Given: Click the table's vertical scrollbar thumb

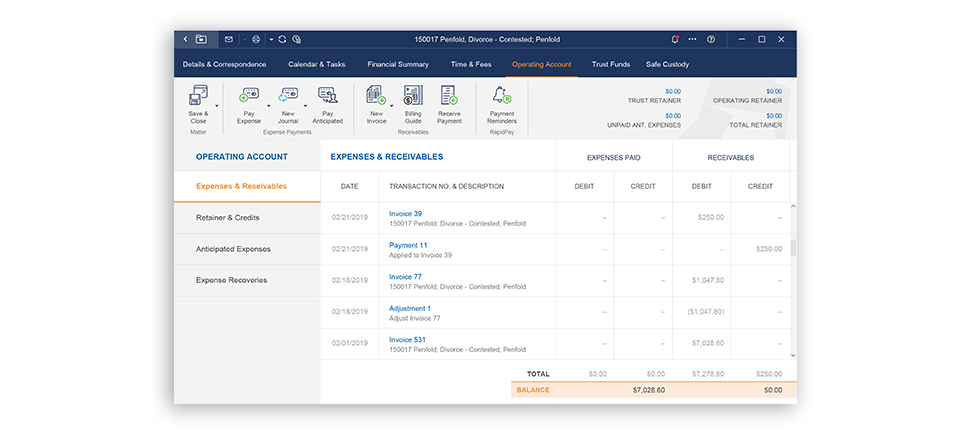Looking at the screenshot, I should click(794, 248).
